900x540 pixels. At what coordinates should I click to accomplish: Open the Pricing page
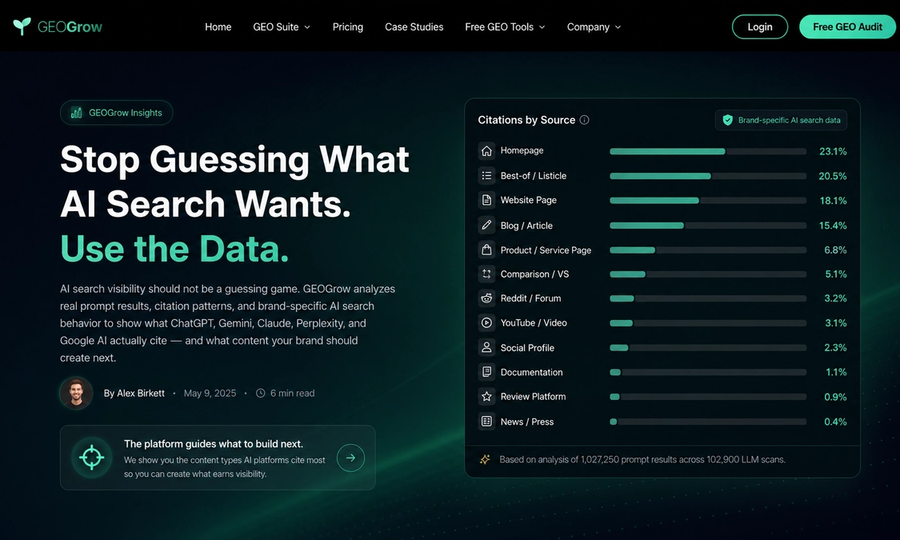[x=348, y=27]
